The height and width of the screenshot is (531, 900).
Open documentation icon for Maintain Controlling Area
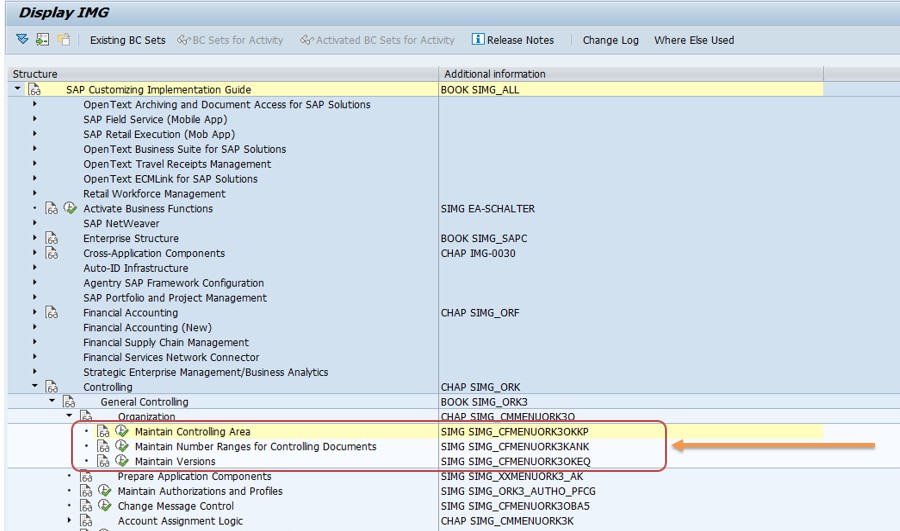point(103,432)
